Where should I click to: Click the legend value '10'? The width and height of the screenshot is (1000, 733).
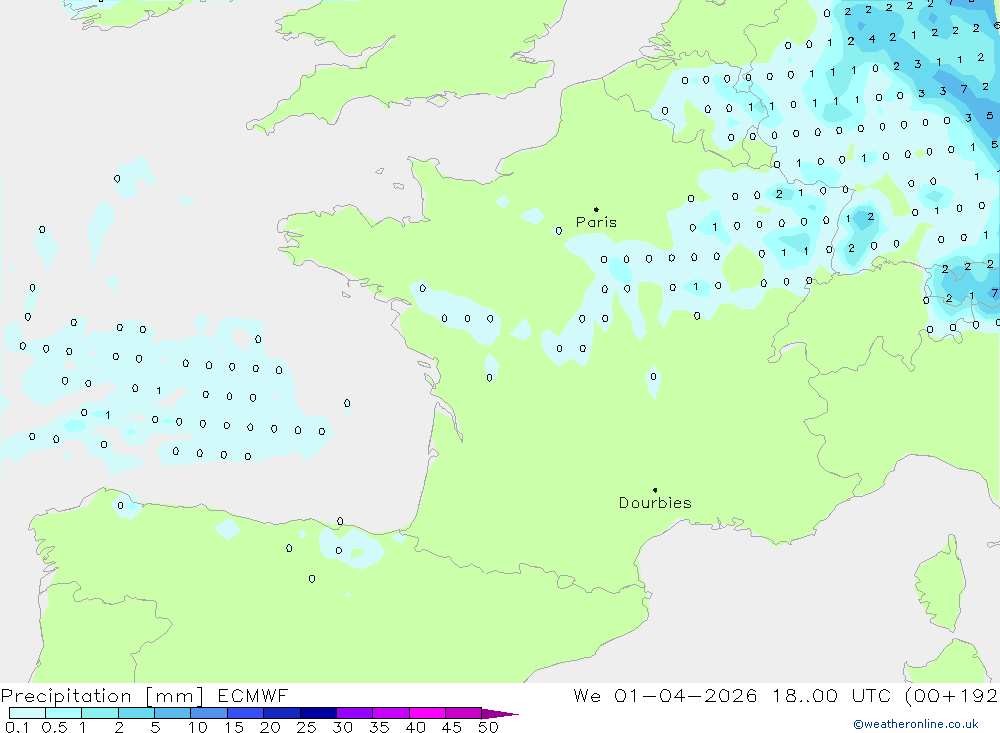click(x=198, y=727)
